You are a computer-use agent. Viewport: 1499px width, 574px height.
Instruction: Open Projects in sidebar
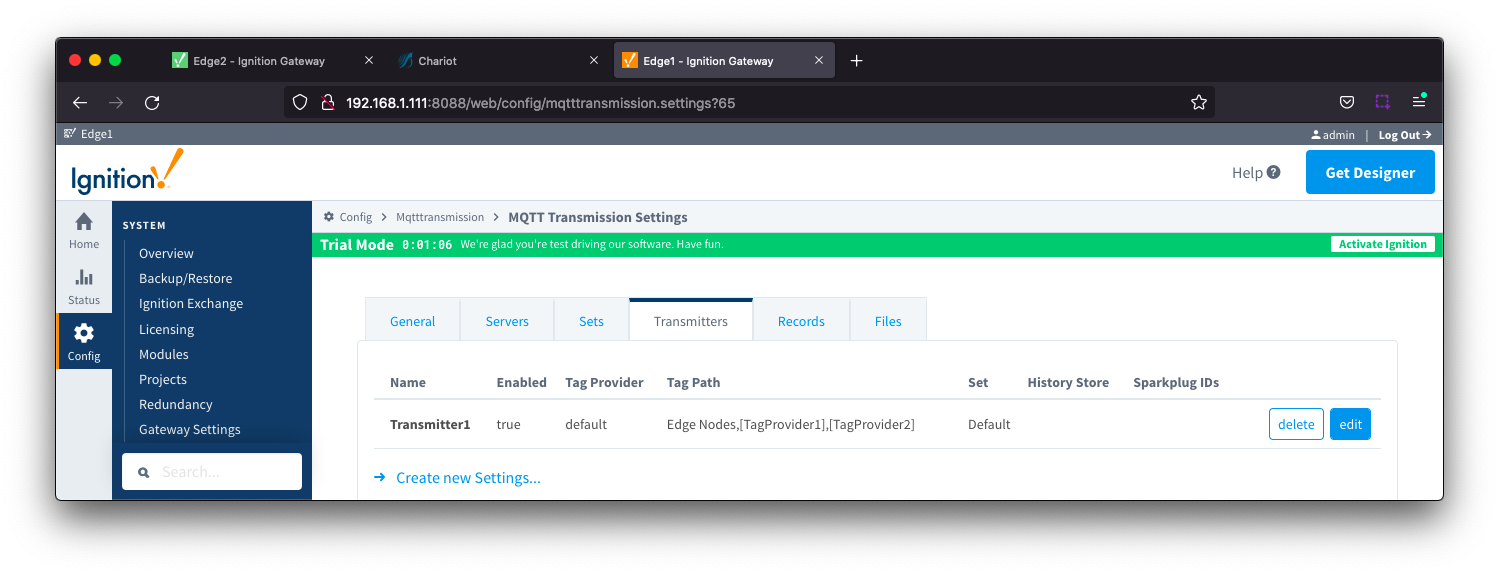click(x=163, y=379)
